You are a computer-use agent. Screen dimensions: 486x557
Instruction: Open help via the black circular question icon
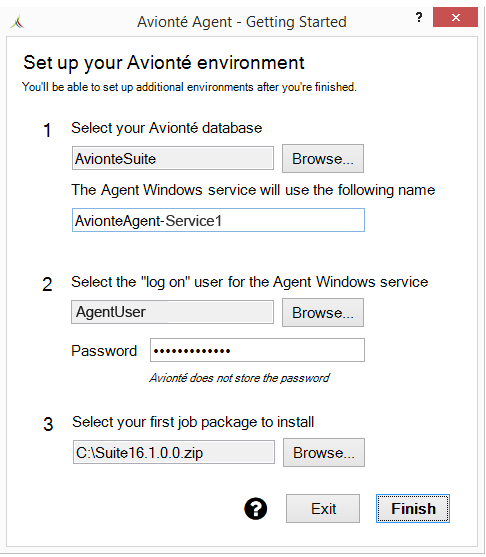coord(255,509)
